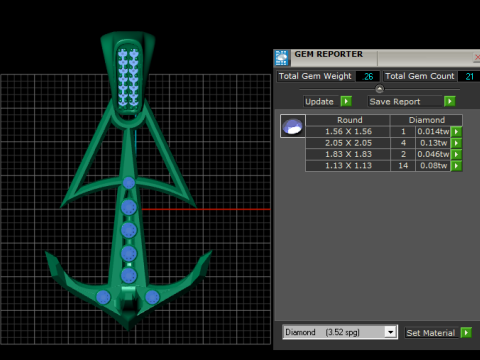
Task: Click the Total Gem Weight label
Action: (315, 76)
